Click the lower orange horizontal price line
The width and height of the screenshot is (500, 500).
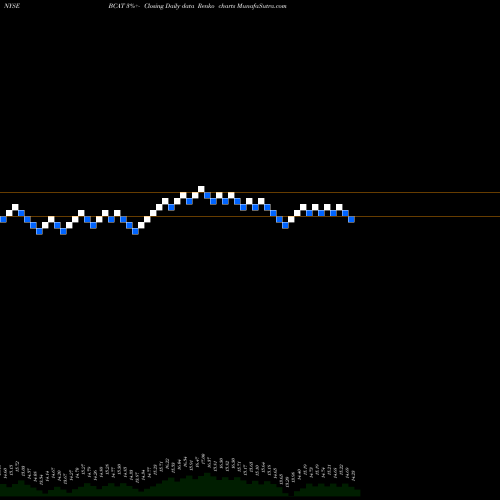pos(250,217)
